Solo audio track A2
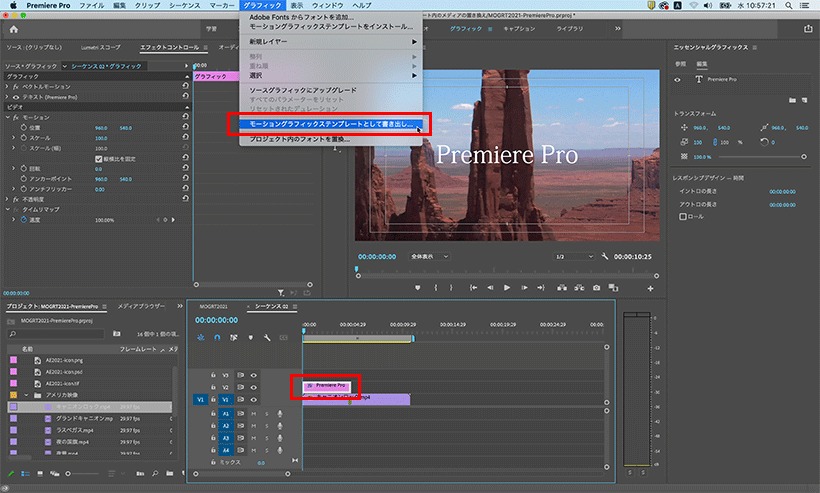 [267, 426]
